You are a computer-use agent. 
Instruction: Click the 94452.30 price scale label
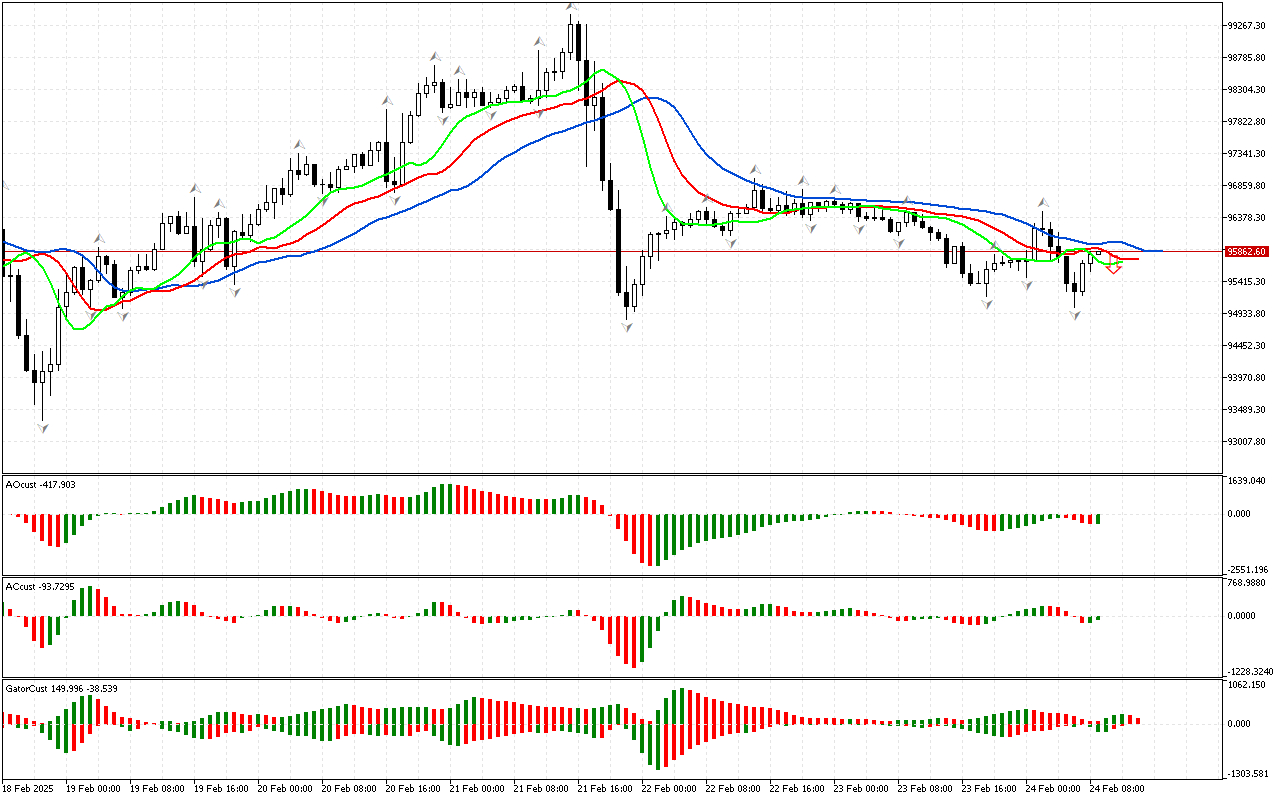tap(1248, 346)
